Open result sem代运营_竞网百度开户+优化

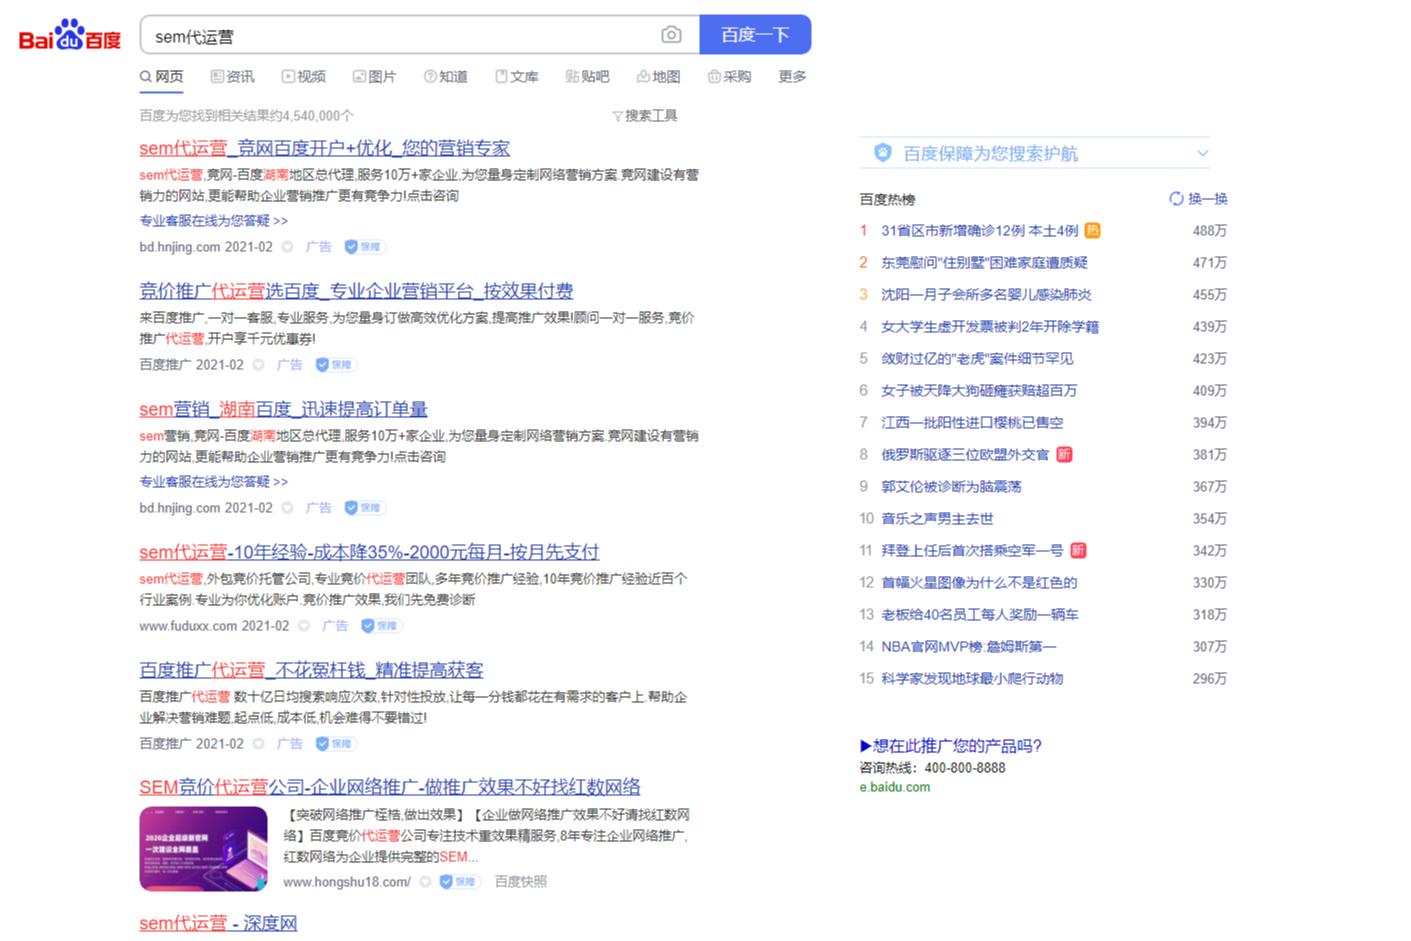point(324,148)
